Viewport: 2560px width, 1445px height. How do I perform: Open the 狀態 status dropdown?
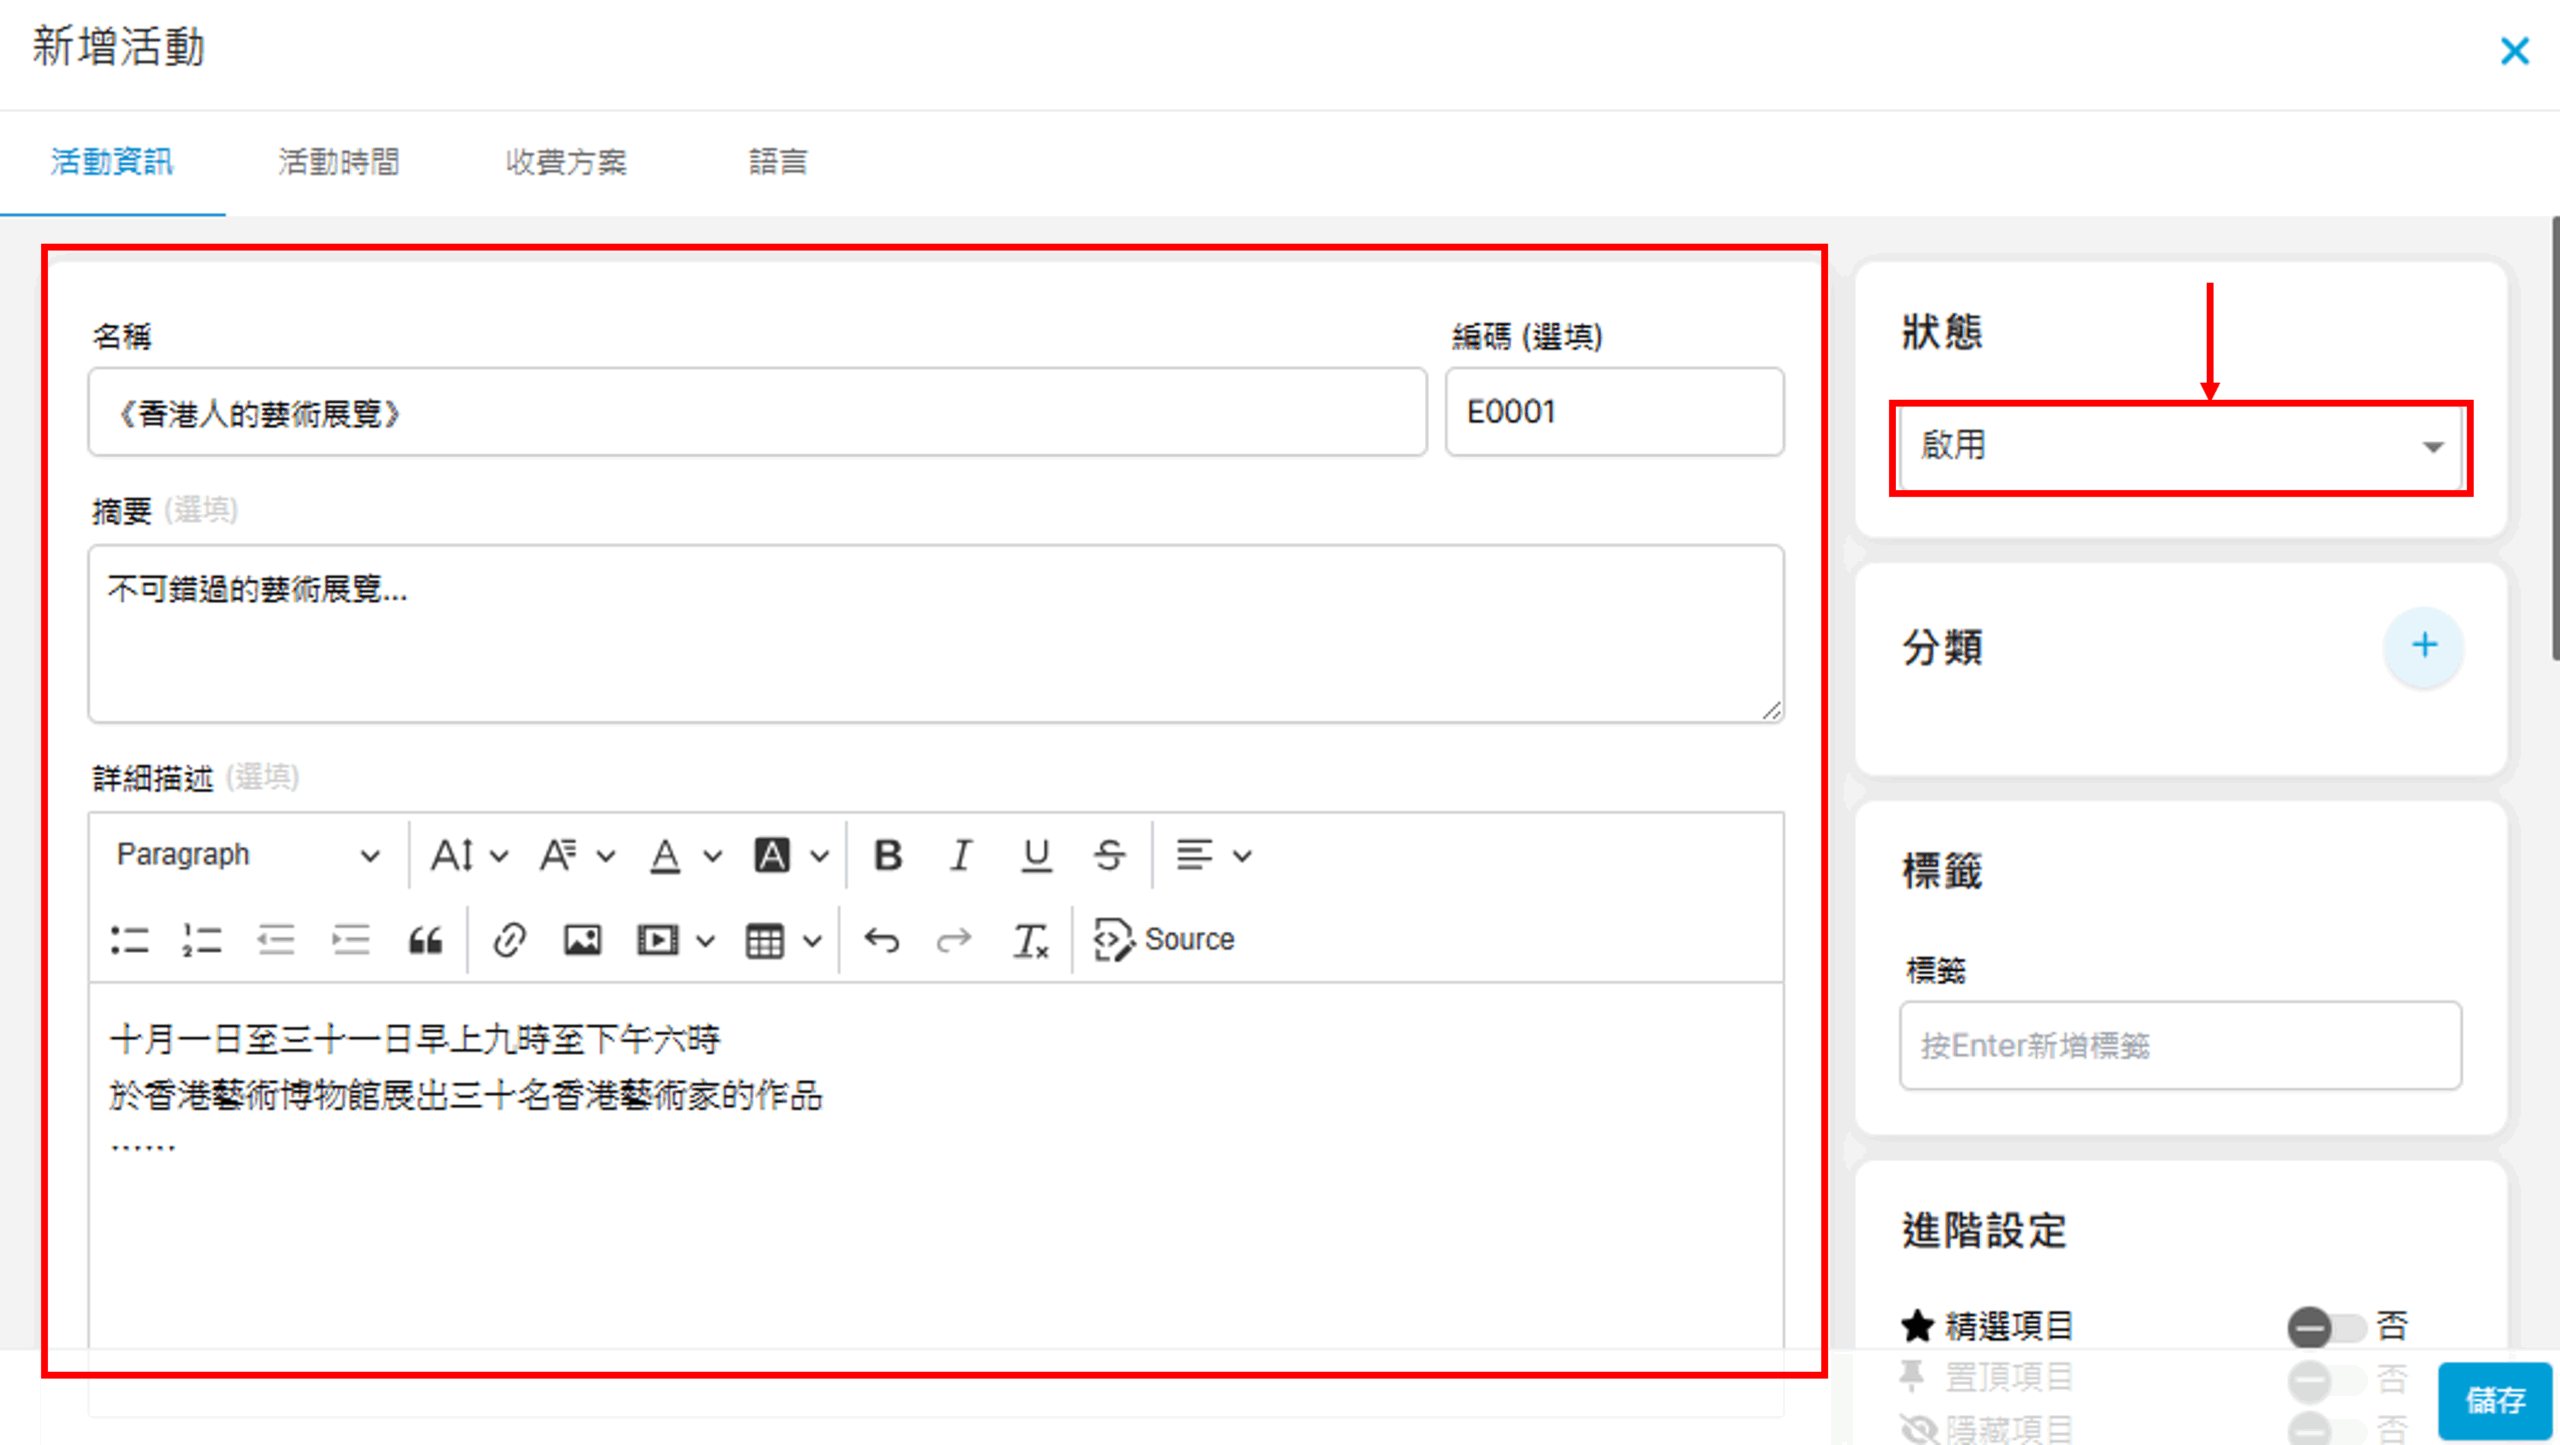2180,446
